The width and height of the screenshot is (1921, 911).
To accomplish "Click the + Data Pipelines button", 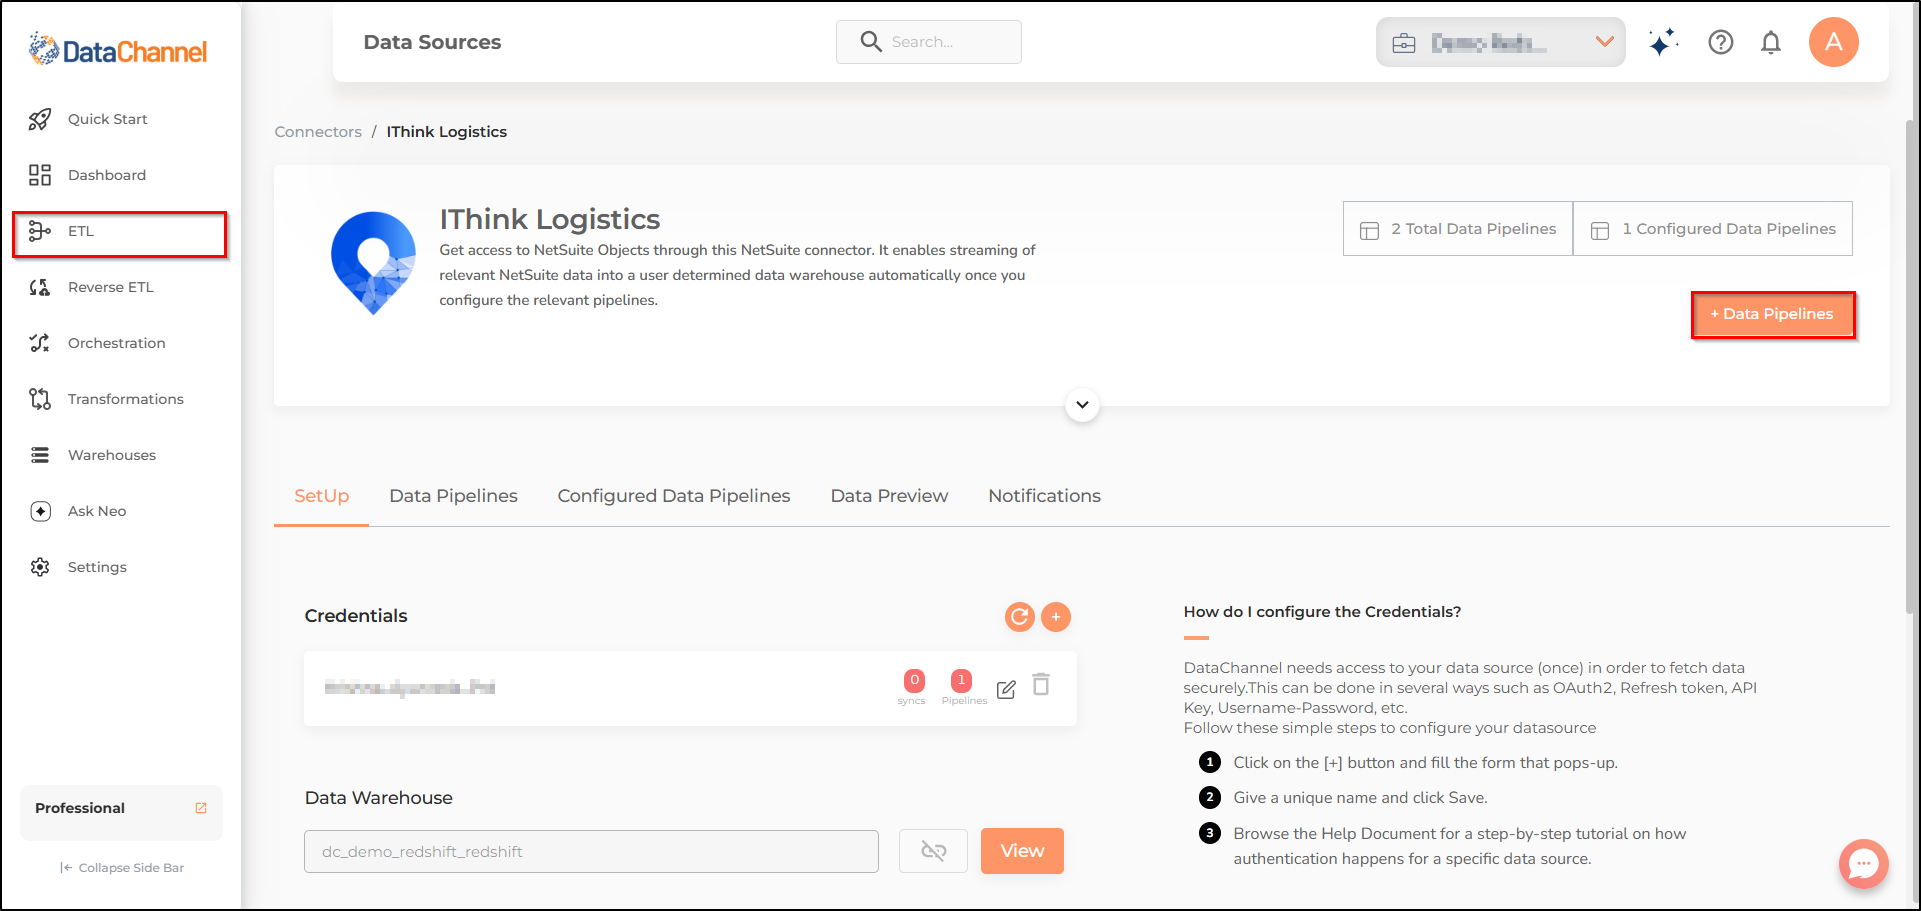I will click(1773, 315).
